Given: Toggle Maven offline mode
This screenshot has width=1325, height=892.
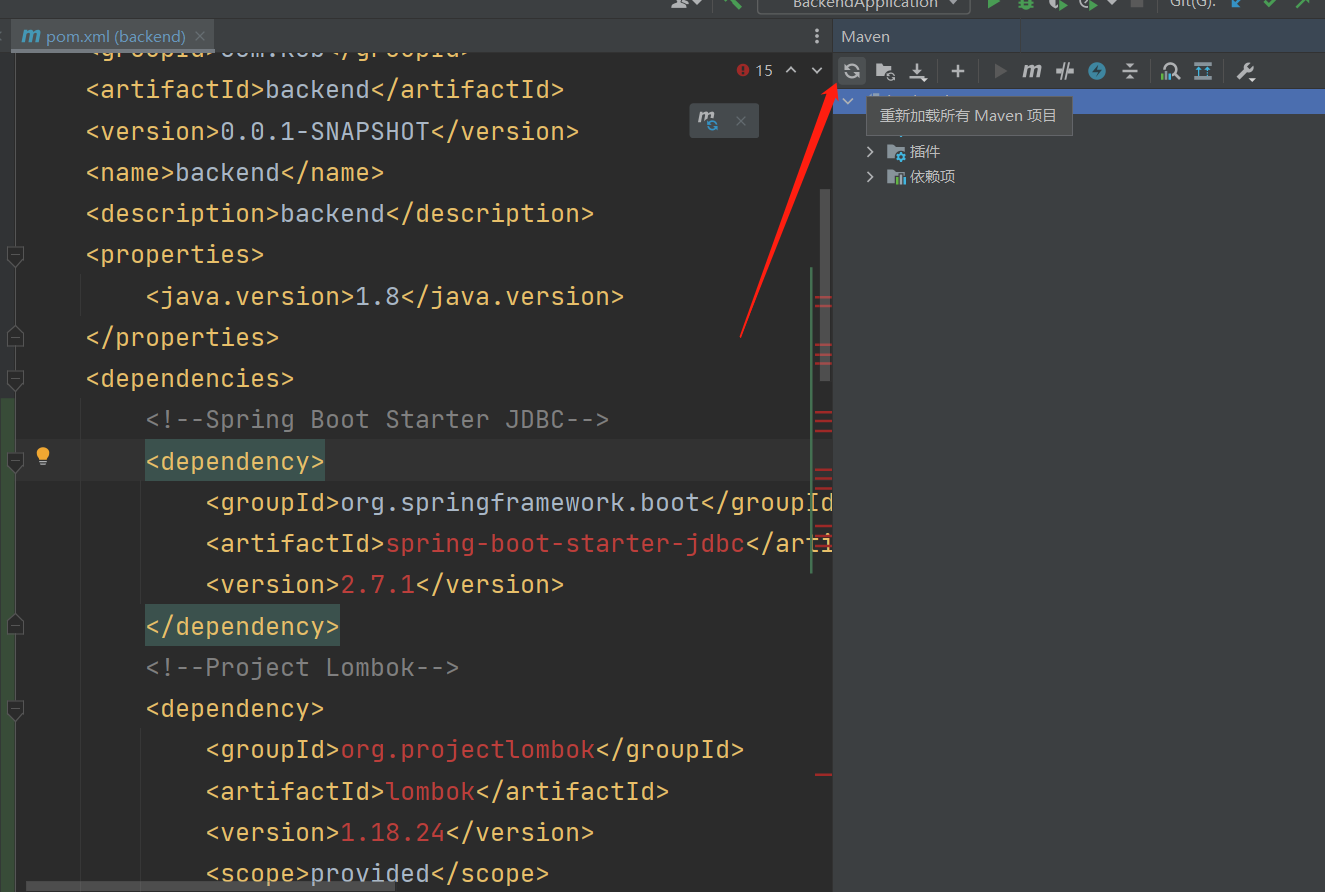Looking at the screenshot, I should [1065, 71].
